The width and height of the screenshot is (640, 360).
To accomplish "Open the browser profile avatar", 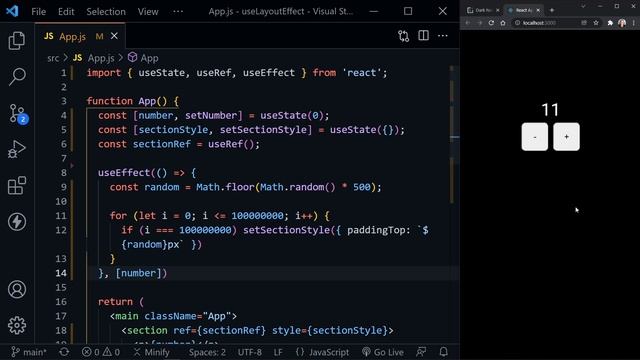I will (x=622, y=23).
